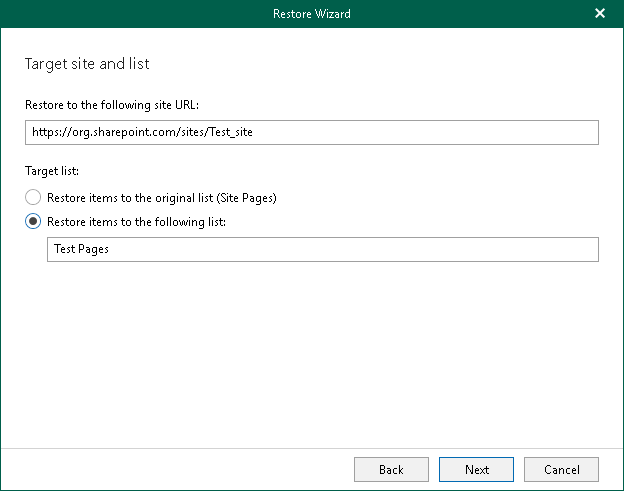Click the 'Test Pages' text in the list field
The width and height of the screenshot is (624, 491).
click(82, 249)
